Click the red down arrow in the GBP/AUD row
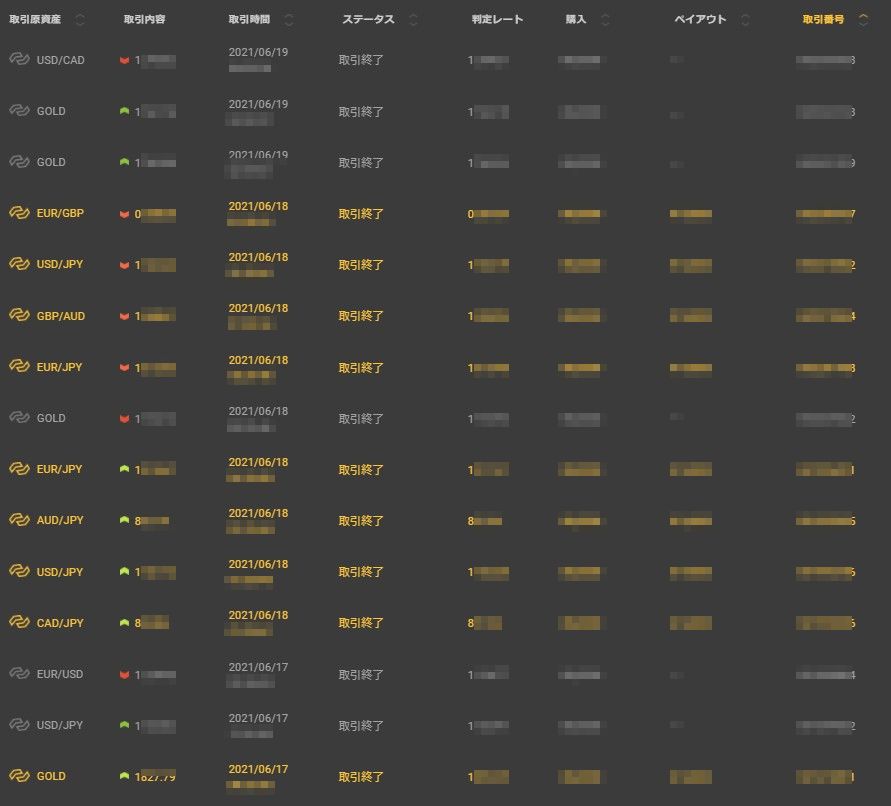The width and height of the screenshot is (891, 806). click(x=124, y=316)
